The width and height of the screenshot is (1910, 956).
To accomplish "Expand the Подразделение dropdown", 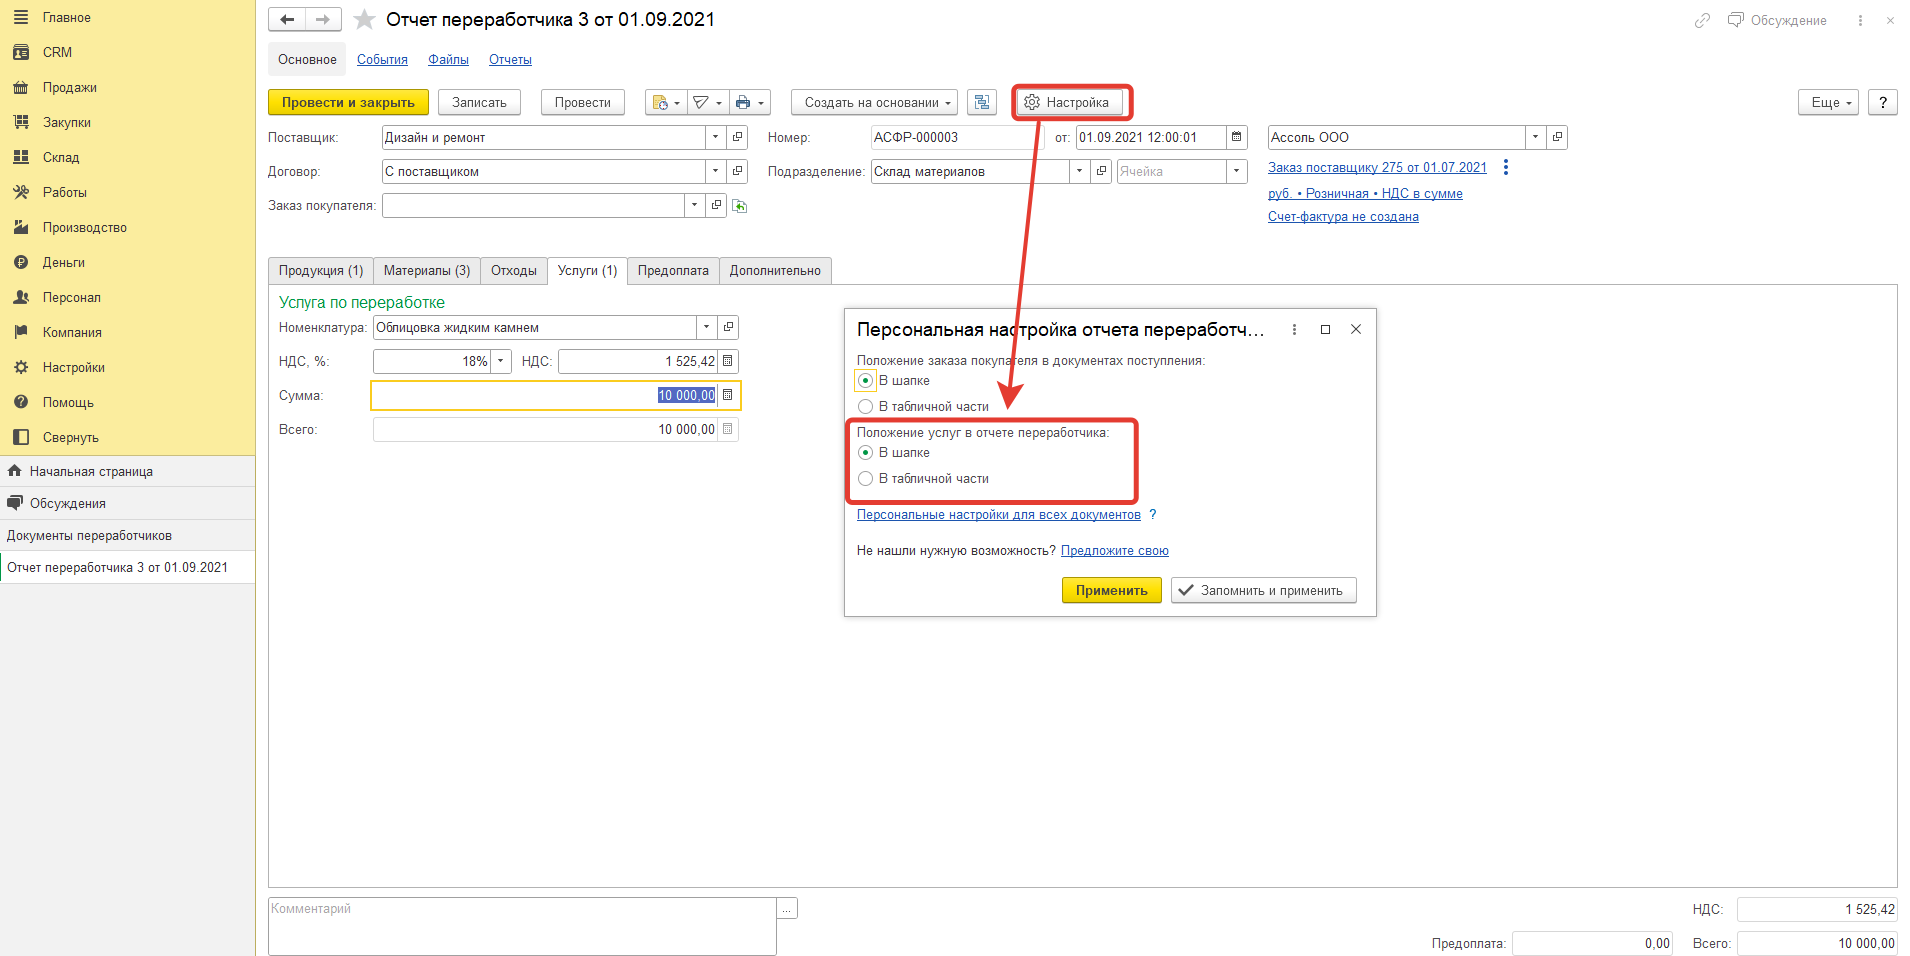I will click(1079, 171).
